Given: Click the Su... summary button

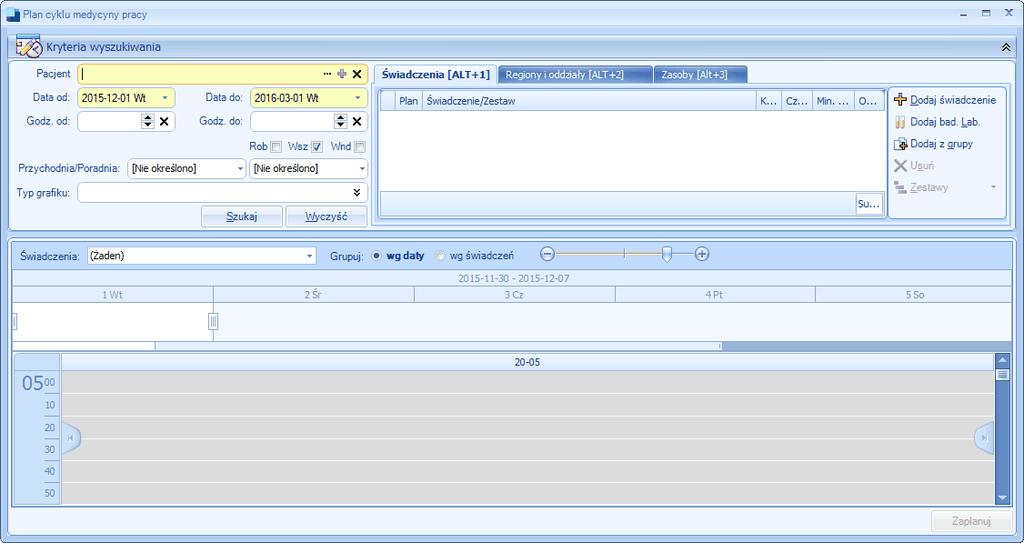Looking at the screenshot, I should coord(869,204).
